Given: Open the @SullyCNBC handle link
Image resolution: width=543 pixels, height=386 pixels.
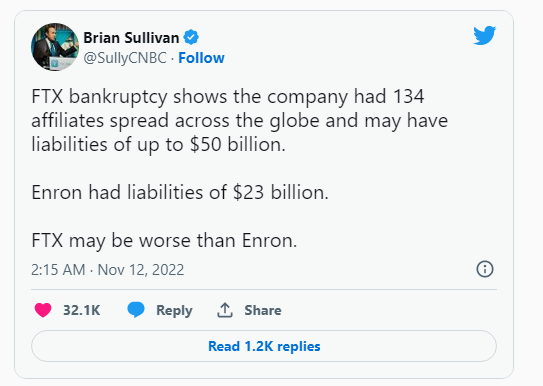Looking at the screenshot, I should tap(125, 58).
